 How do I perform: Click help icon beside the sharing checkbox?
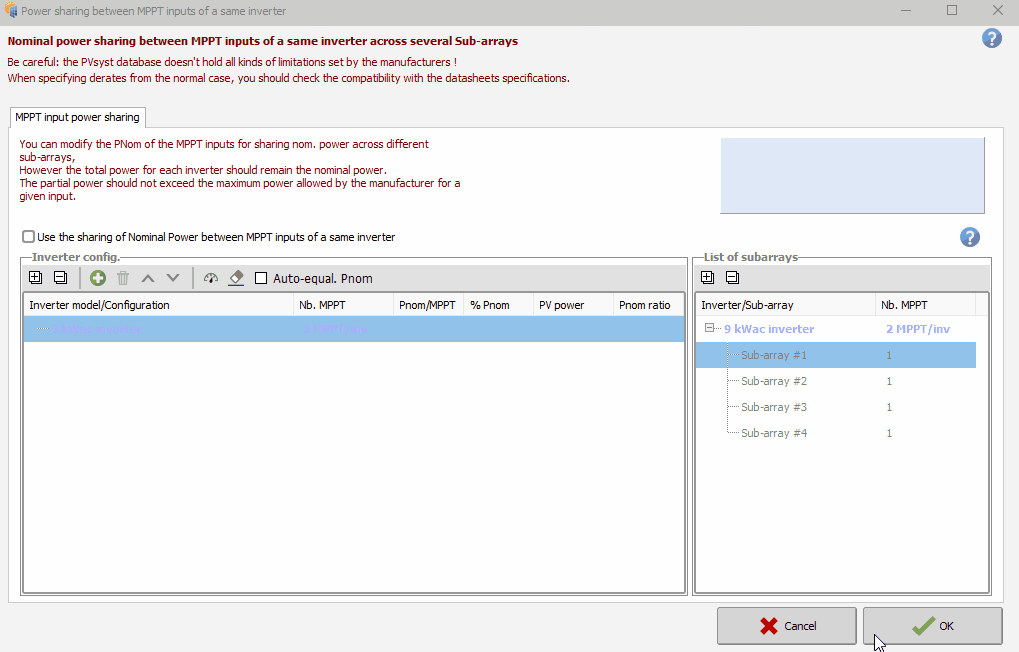coord(969,237)
